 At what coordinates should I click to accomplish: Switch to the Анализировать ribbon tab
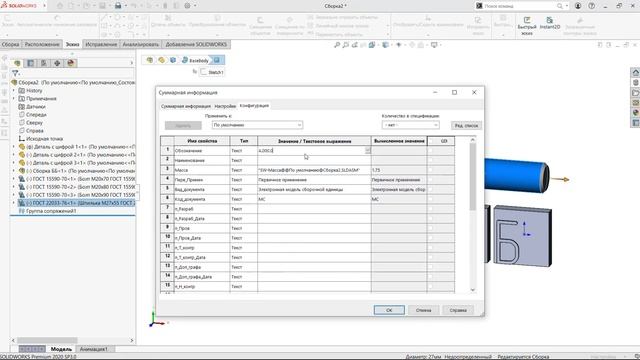pyautogui.click(x=141, y=44)
